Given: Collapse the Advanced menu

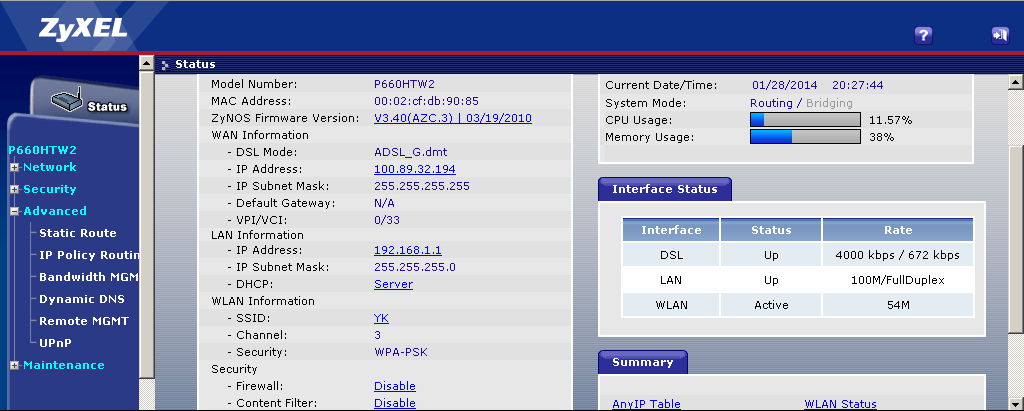Looking at the screenshot, I should 14,212.
